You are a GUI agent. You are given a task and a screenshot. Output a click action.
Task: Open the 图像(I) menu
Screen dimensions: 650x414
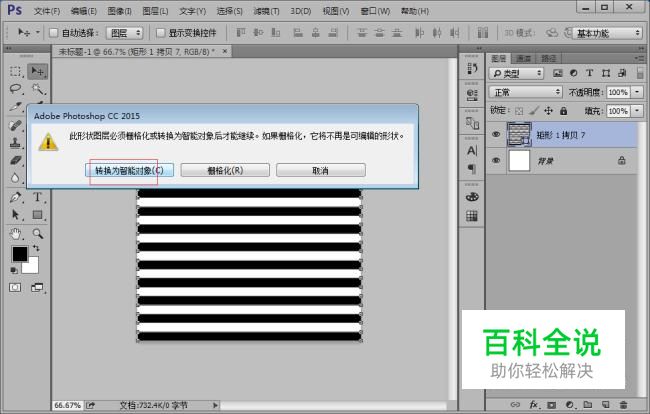(x=119, y=11)
